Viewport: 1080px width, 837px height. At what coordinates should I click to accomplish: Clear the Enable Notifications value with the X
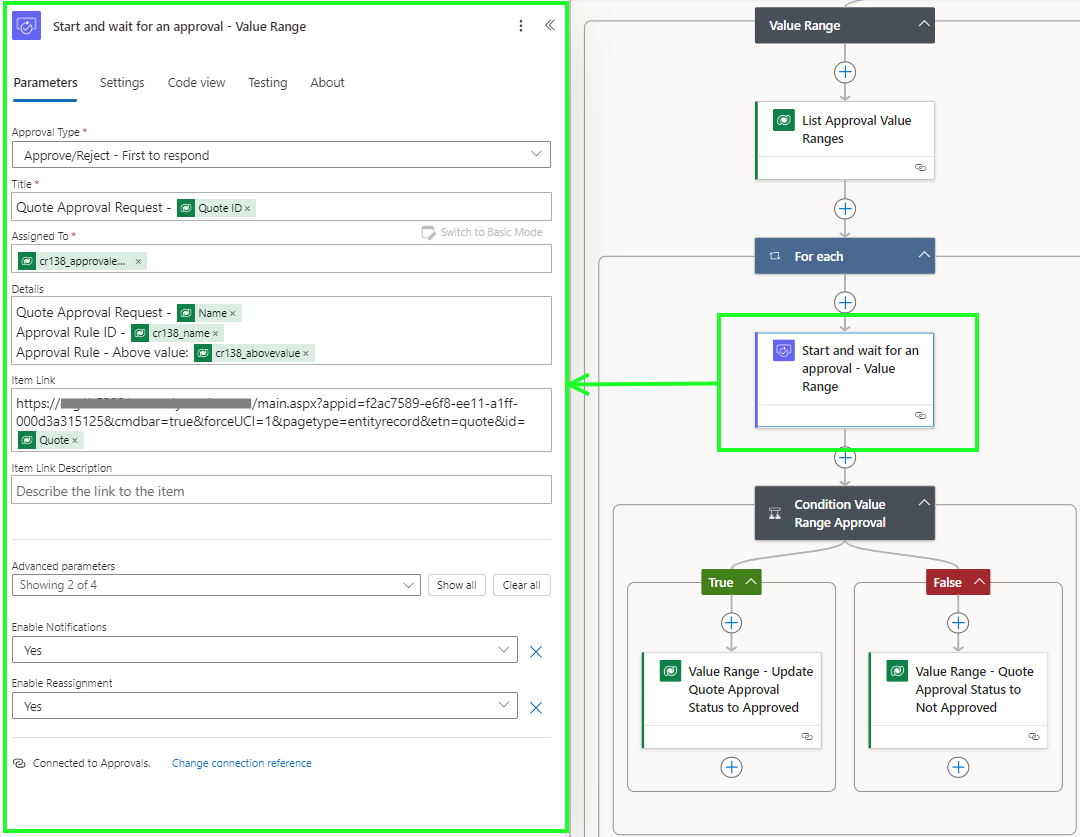point(535,651)
